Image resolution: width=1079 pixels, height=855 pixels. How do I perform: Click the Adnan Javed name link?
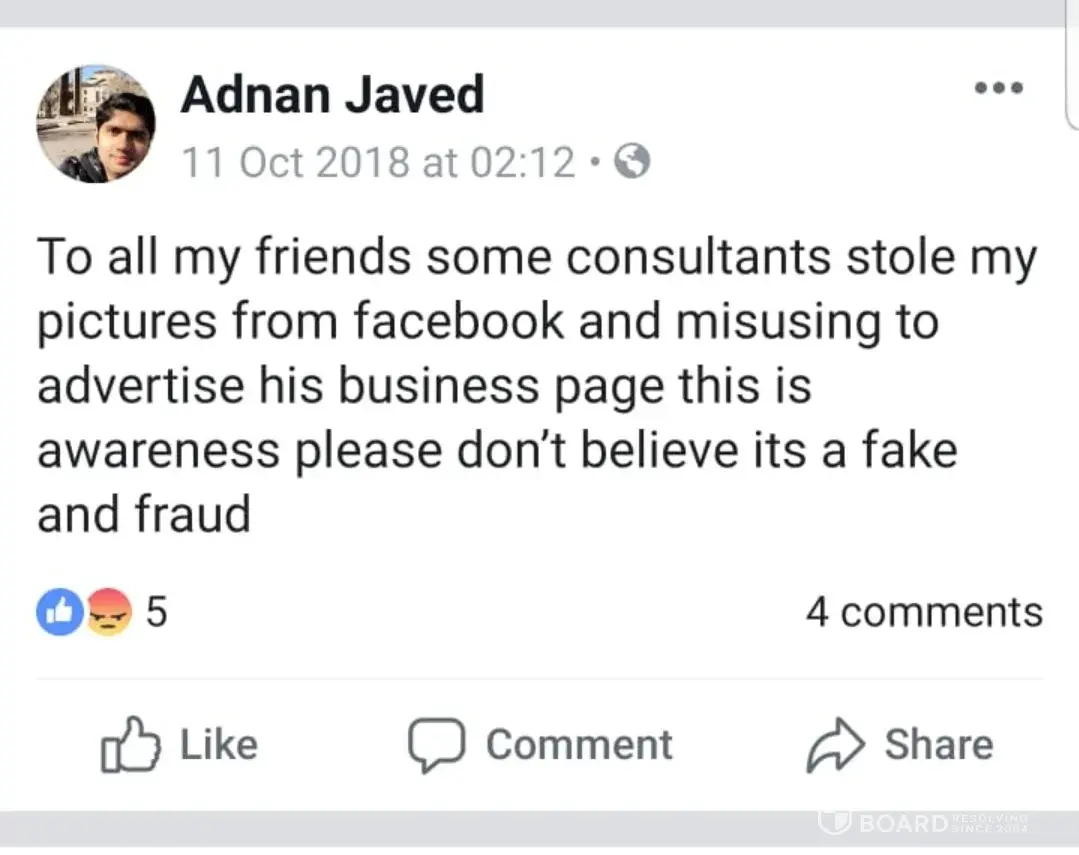(332, 96)
